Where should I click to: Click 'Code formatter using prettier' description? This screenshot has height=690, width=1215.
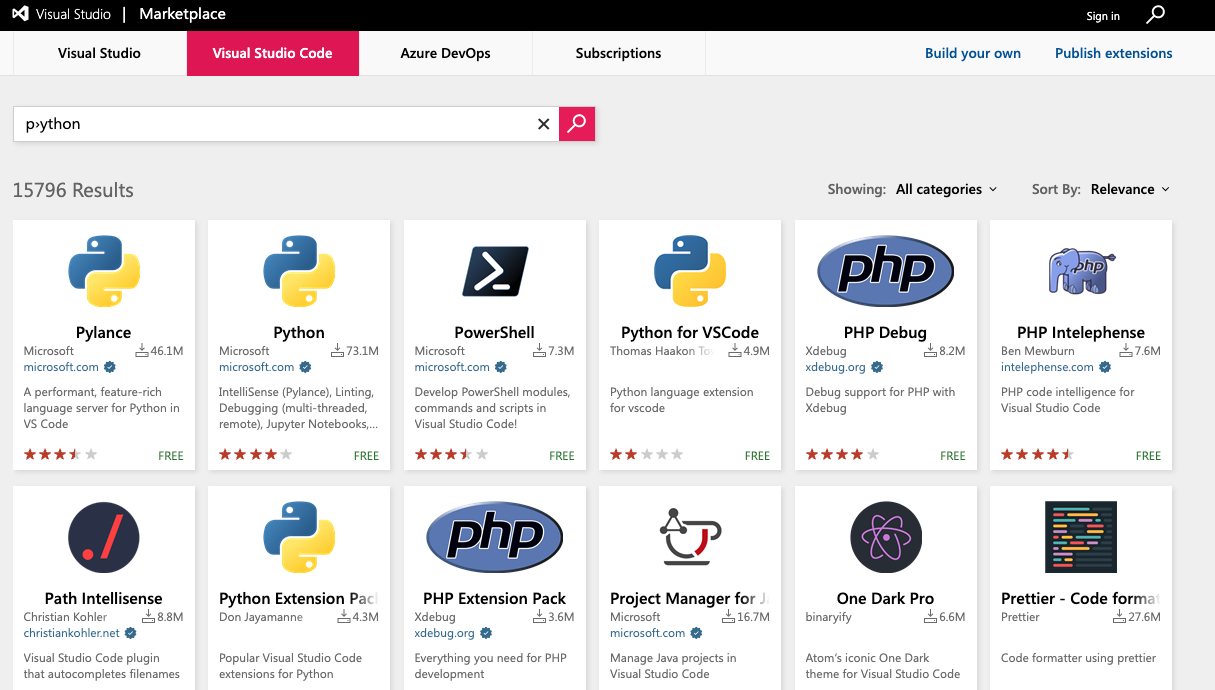pyautogui.click(x=1078, y=658)
